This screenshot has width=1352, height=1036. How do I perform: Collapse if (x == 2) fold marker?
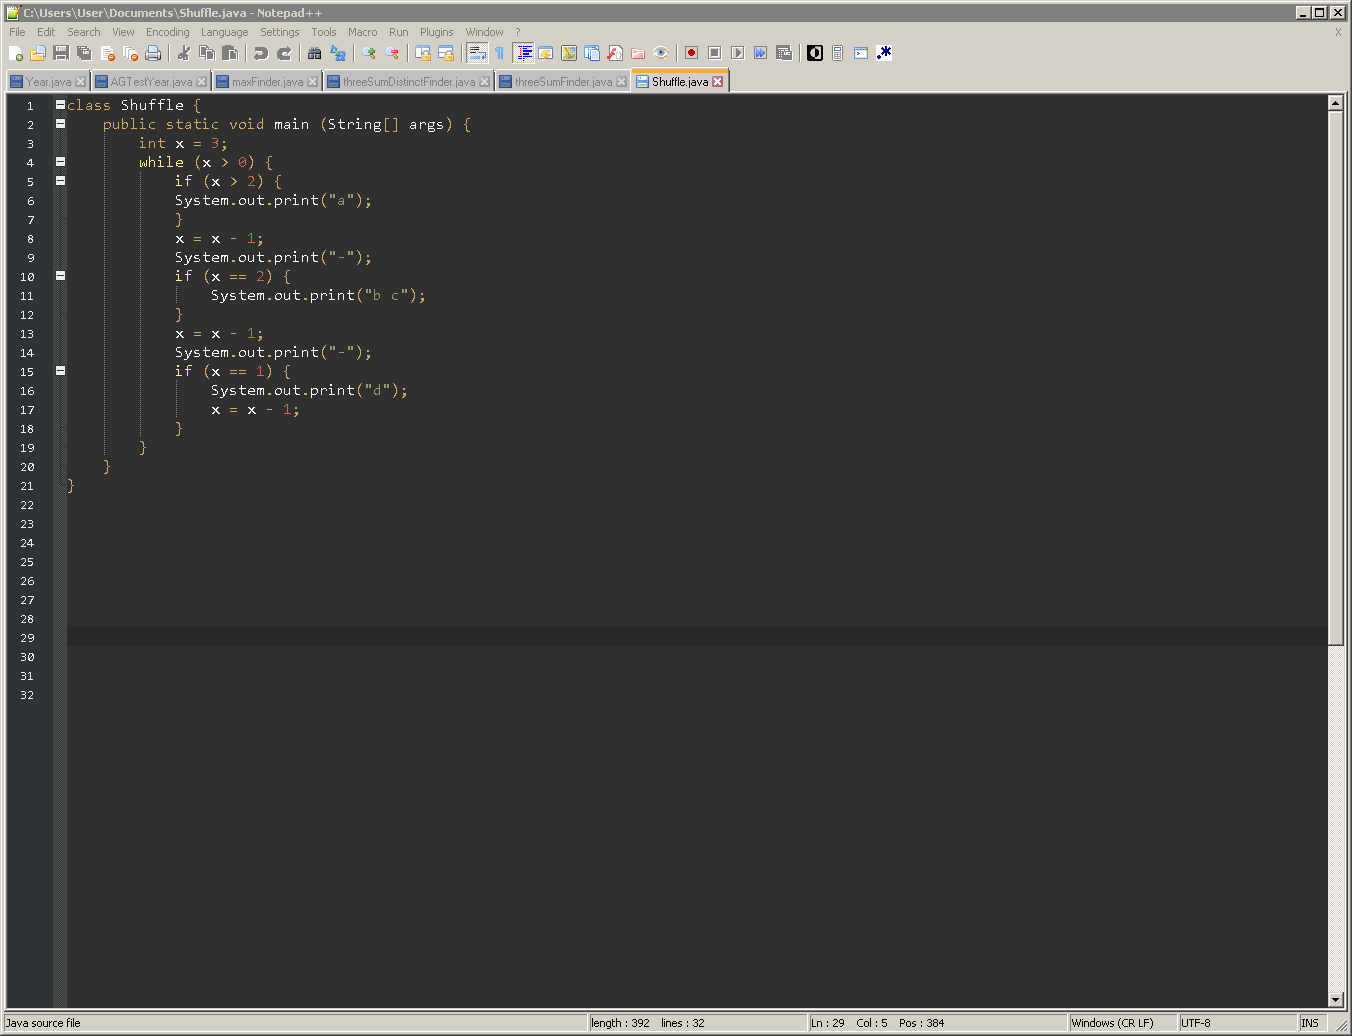click(60, 276)
